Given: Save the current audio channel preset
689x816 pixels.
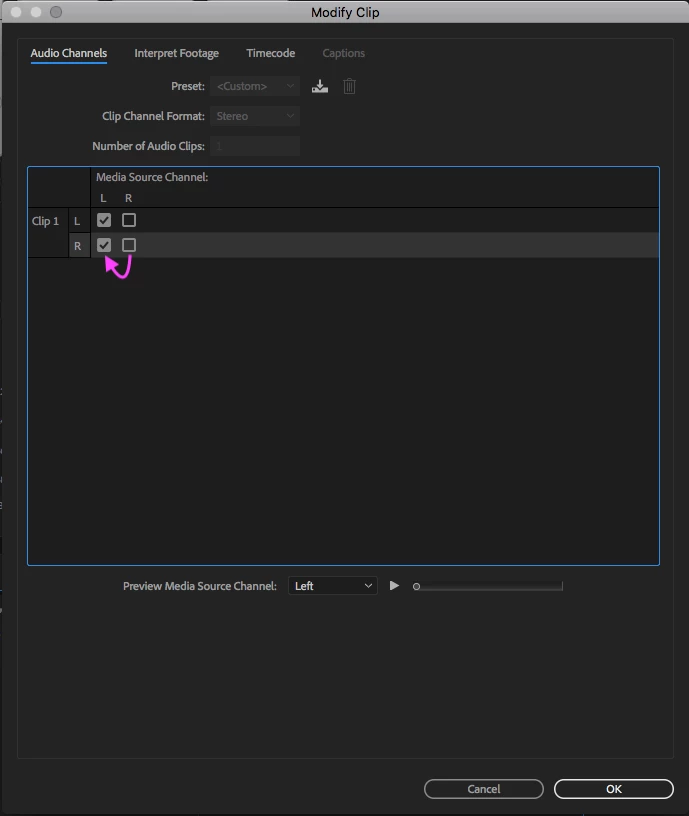Looking at the screenshot, I should pos(320,86).
